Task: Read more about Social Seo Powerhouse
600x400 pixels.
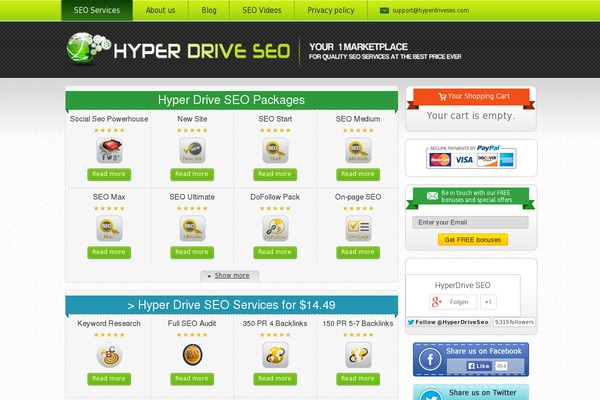Action: click(x=109, y=174)
